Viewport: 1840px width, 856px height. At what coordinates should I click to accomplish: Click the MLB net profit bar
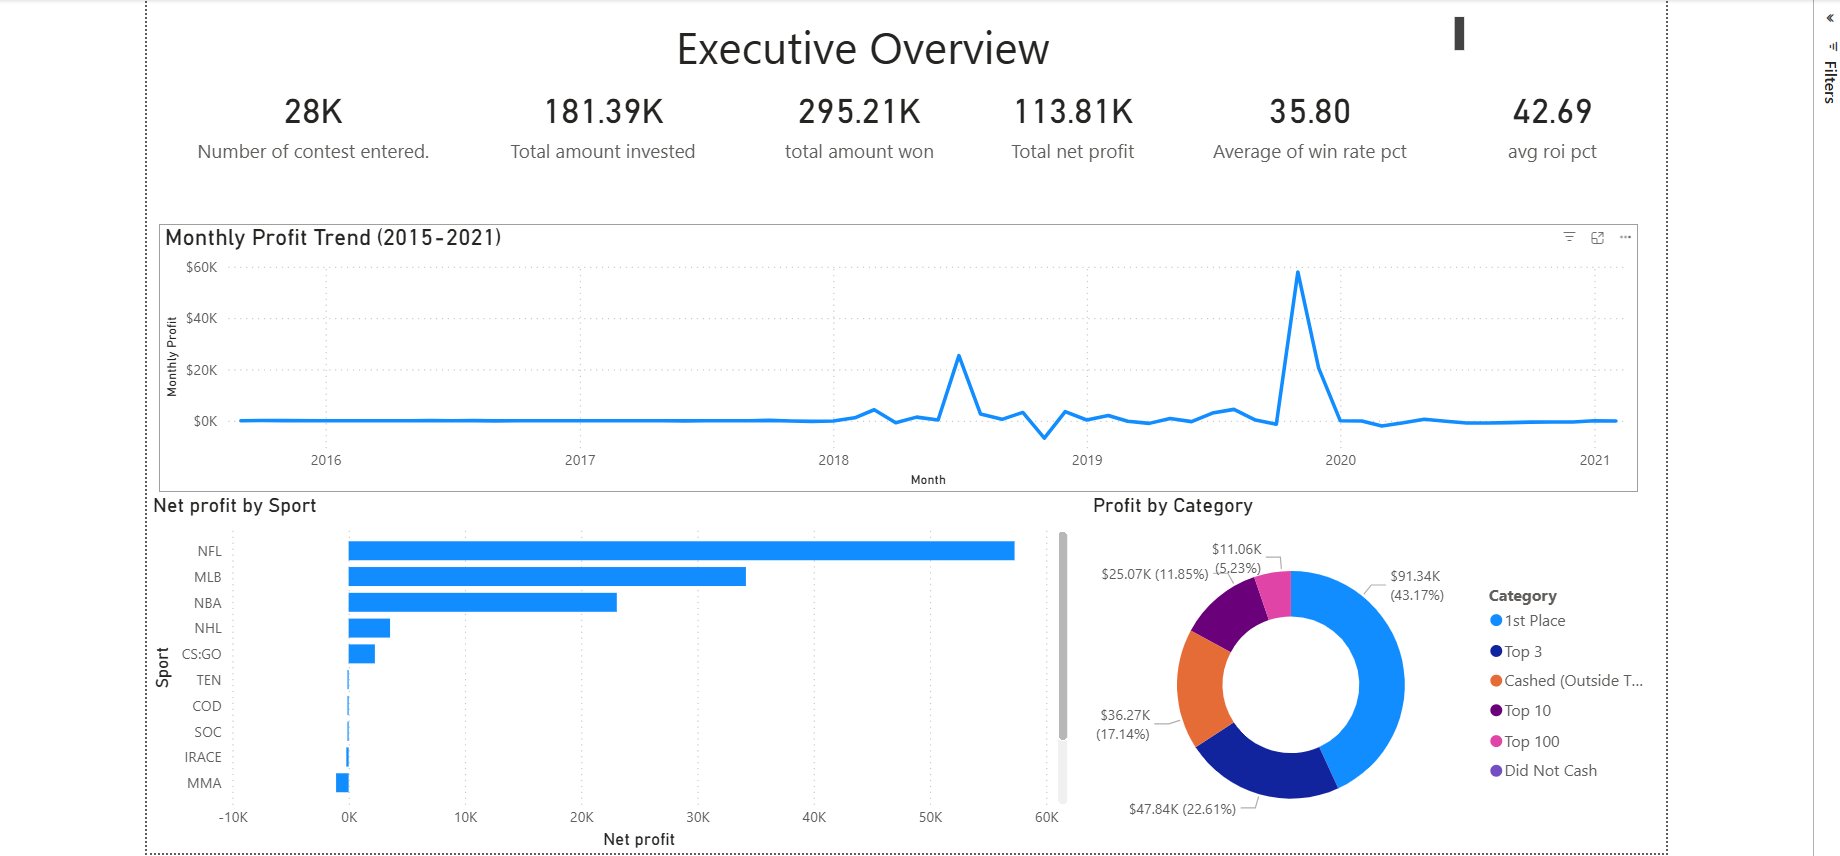click(546, 577)
